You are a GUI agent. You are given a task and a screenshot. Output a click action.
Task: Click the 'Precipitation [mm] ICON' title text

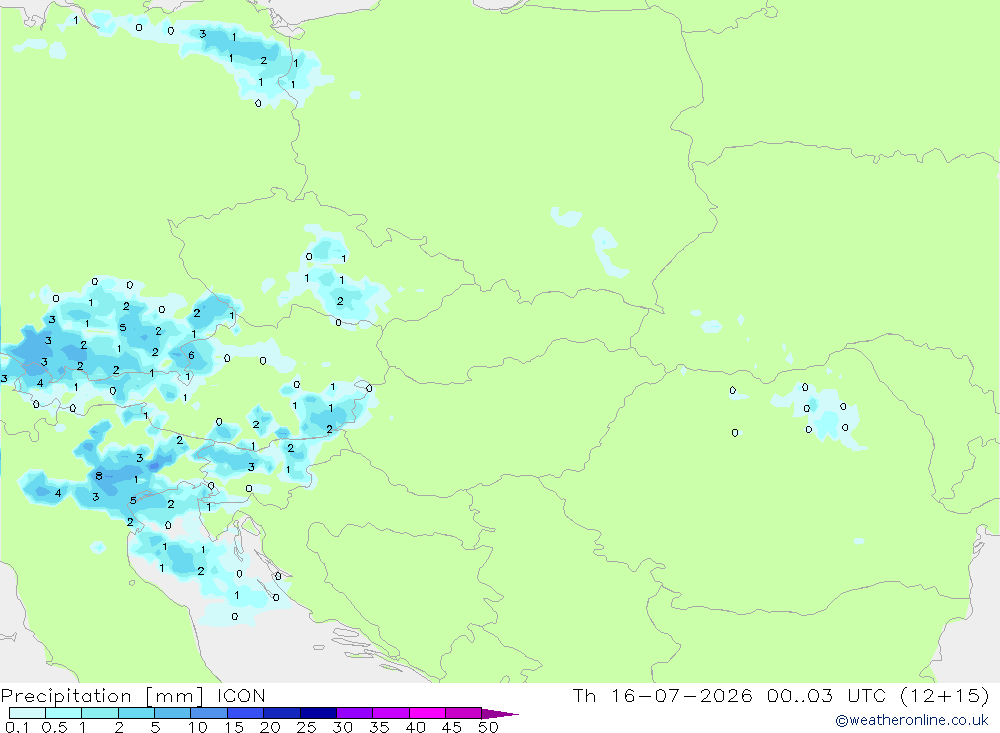pos(133,695)
